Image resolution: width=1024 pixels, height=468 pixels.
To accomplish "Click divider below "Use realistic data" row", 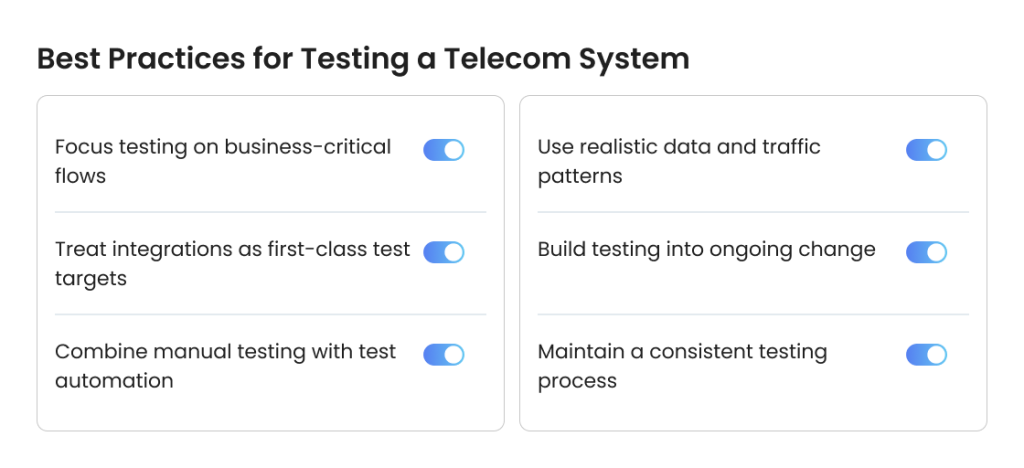I will click(752, 212).
